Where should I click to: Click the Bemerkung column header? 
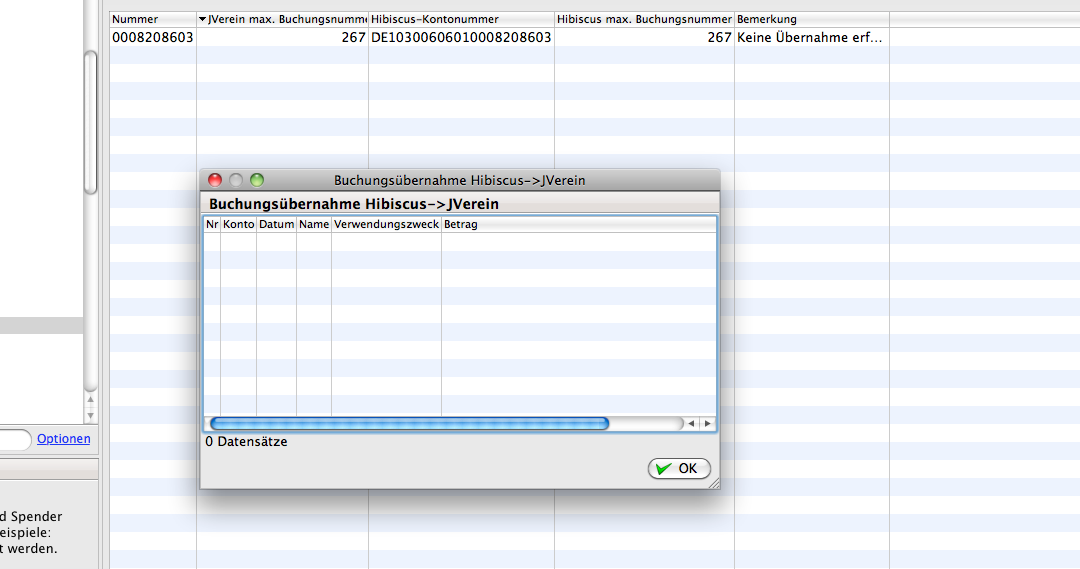pyautogui.click(x=811, y=19)
